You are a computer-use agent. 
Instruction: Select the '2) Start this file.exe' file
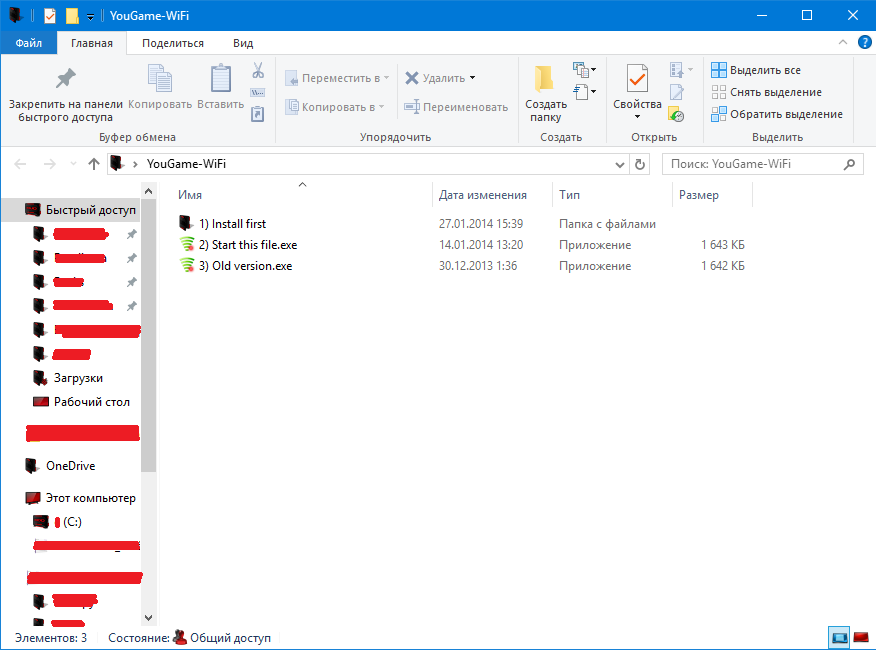(x=254, y=245)
